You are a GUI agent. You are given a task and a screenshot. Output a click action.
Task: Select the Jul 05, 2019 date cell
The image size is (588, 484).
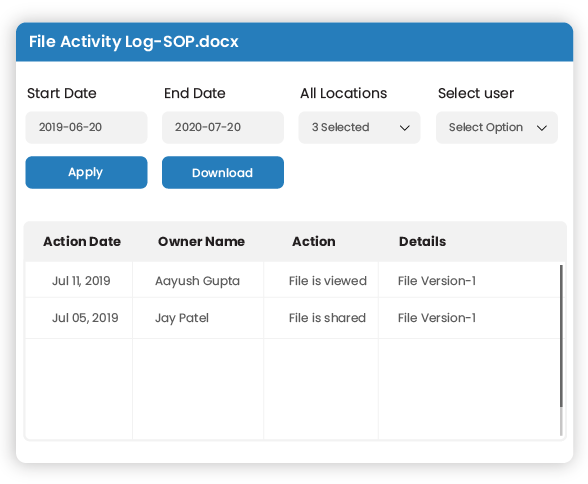tap(79, 318)
